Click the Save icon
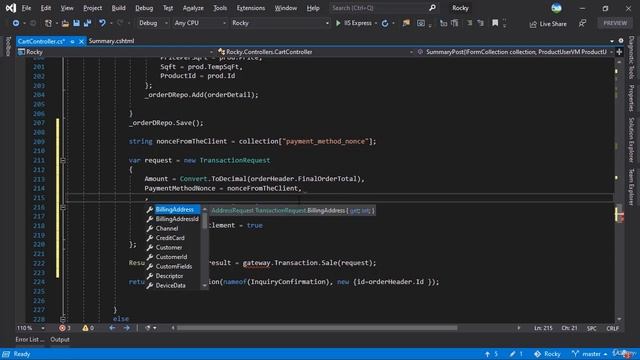 [76, 23]
